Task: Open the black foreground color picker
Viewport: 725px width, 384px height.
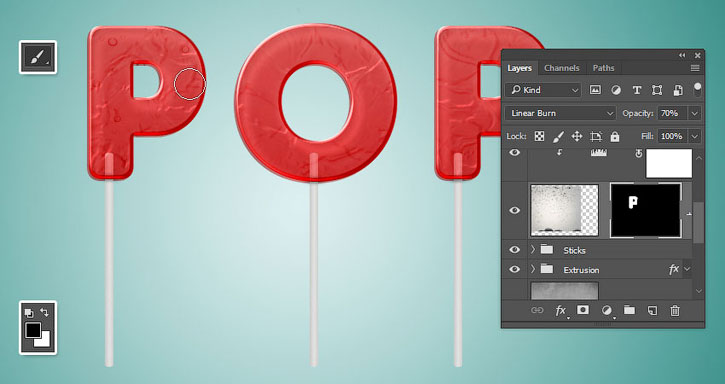Action: click(x=32, y=330)
